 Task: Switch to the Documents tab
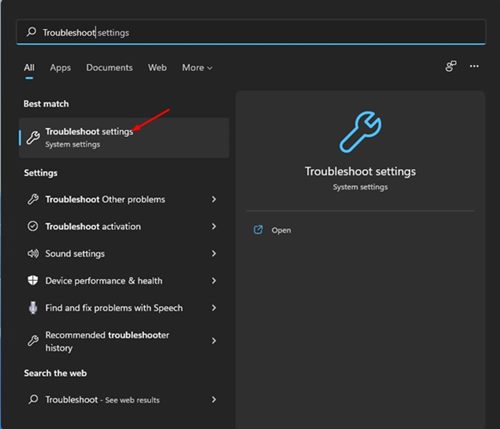click(x=109, y=68)
